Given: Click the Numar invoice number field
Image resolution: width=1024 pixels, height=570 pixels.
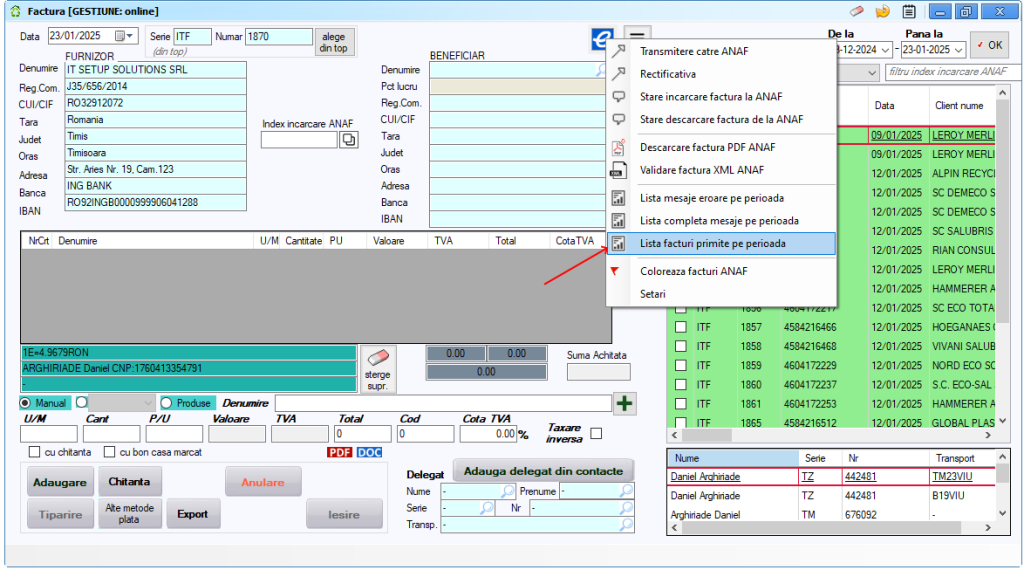Looking at the screenshot, I should [279, 37].
